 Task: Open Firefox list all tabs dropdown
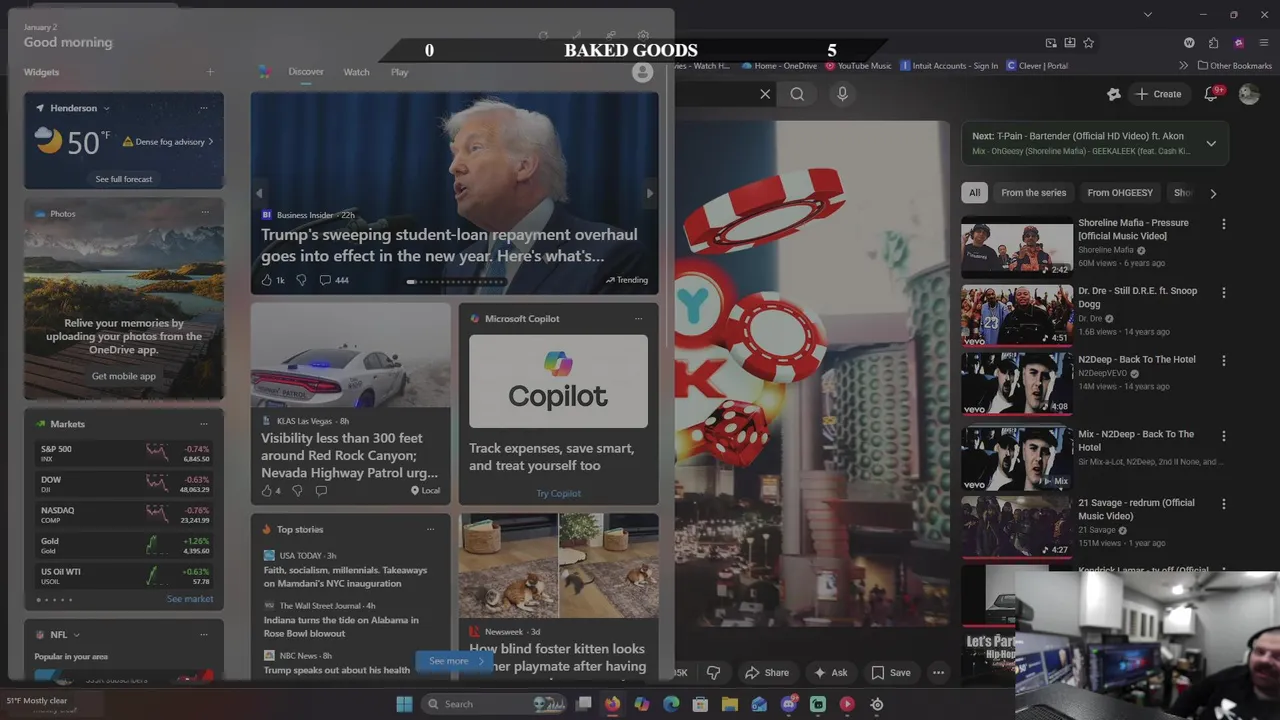[1148, 15]
